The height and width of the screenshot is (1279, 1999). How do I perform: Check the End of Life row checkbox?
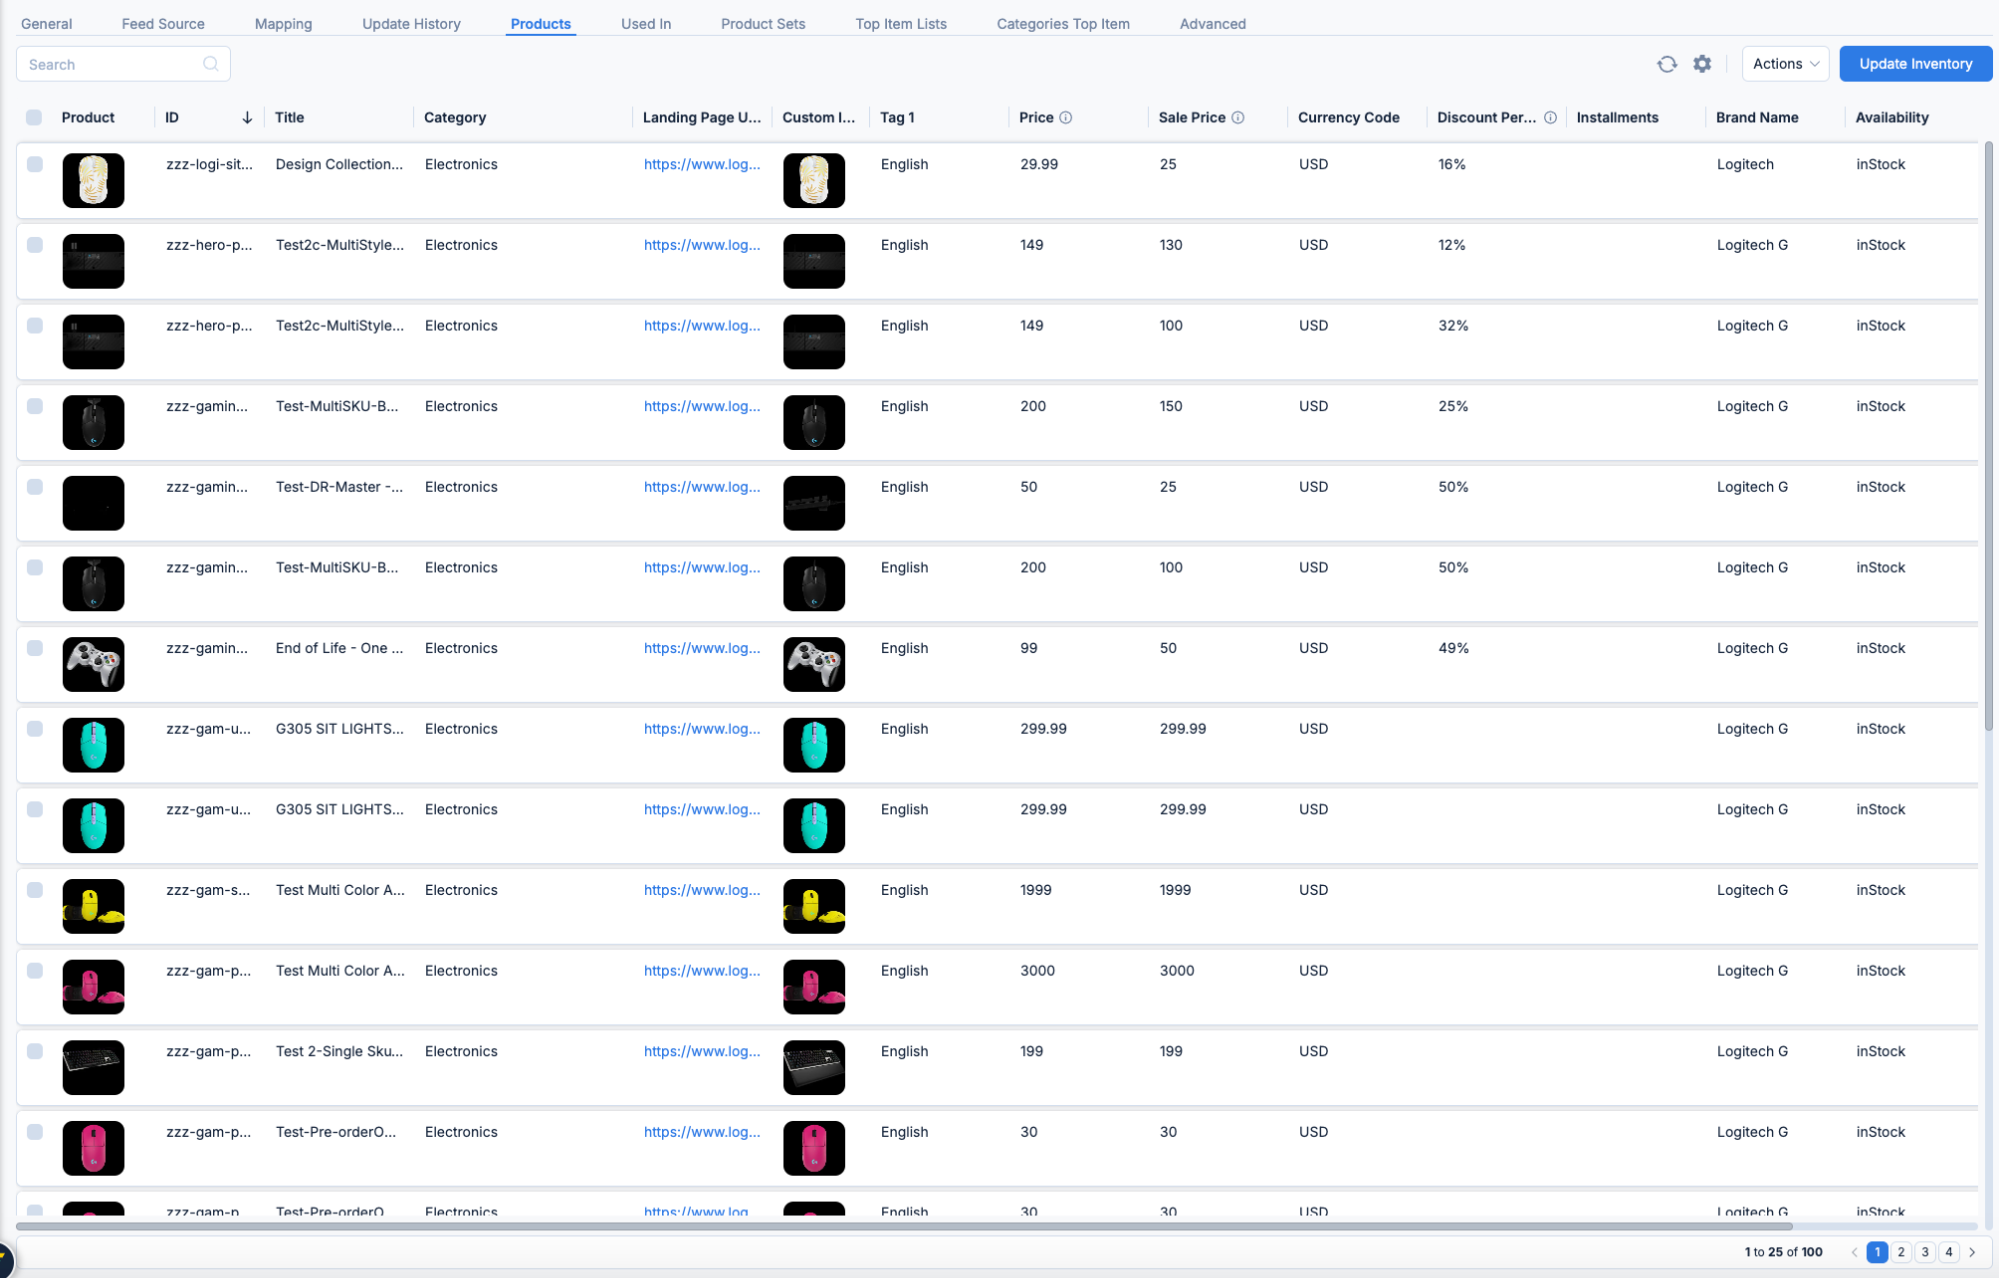[x=35, y=648]
